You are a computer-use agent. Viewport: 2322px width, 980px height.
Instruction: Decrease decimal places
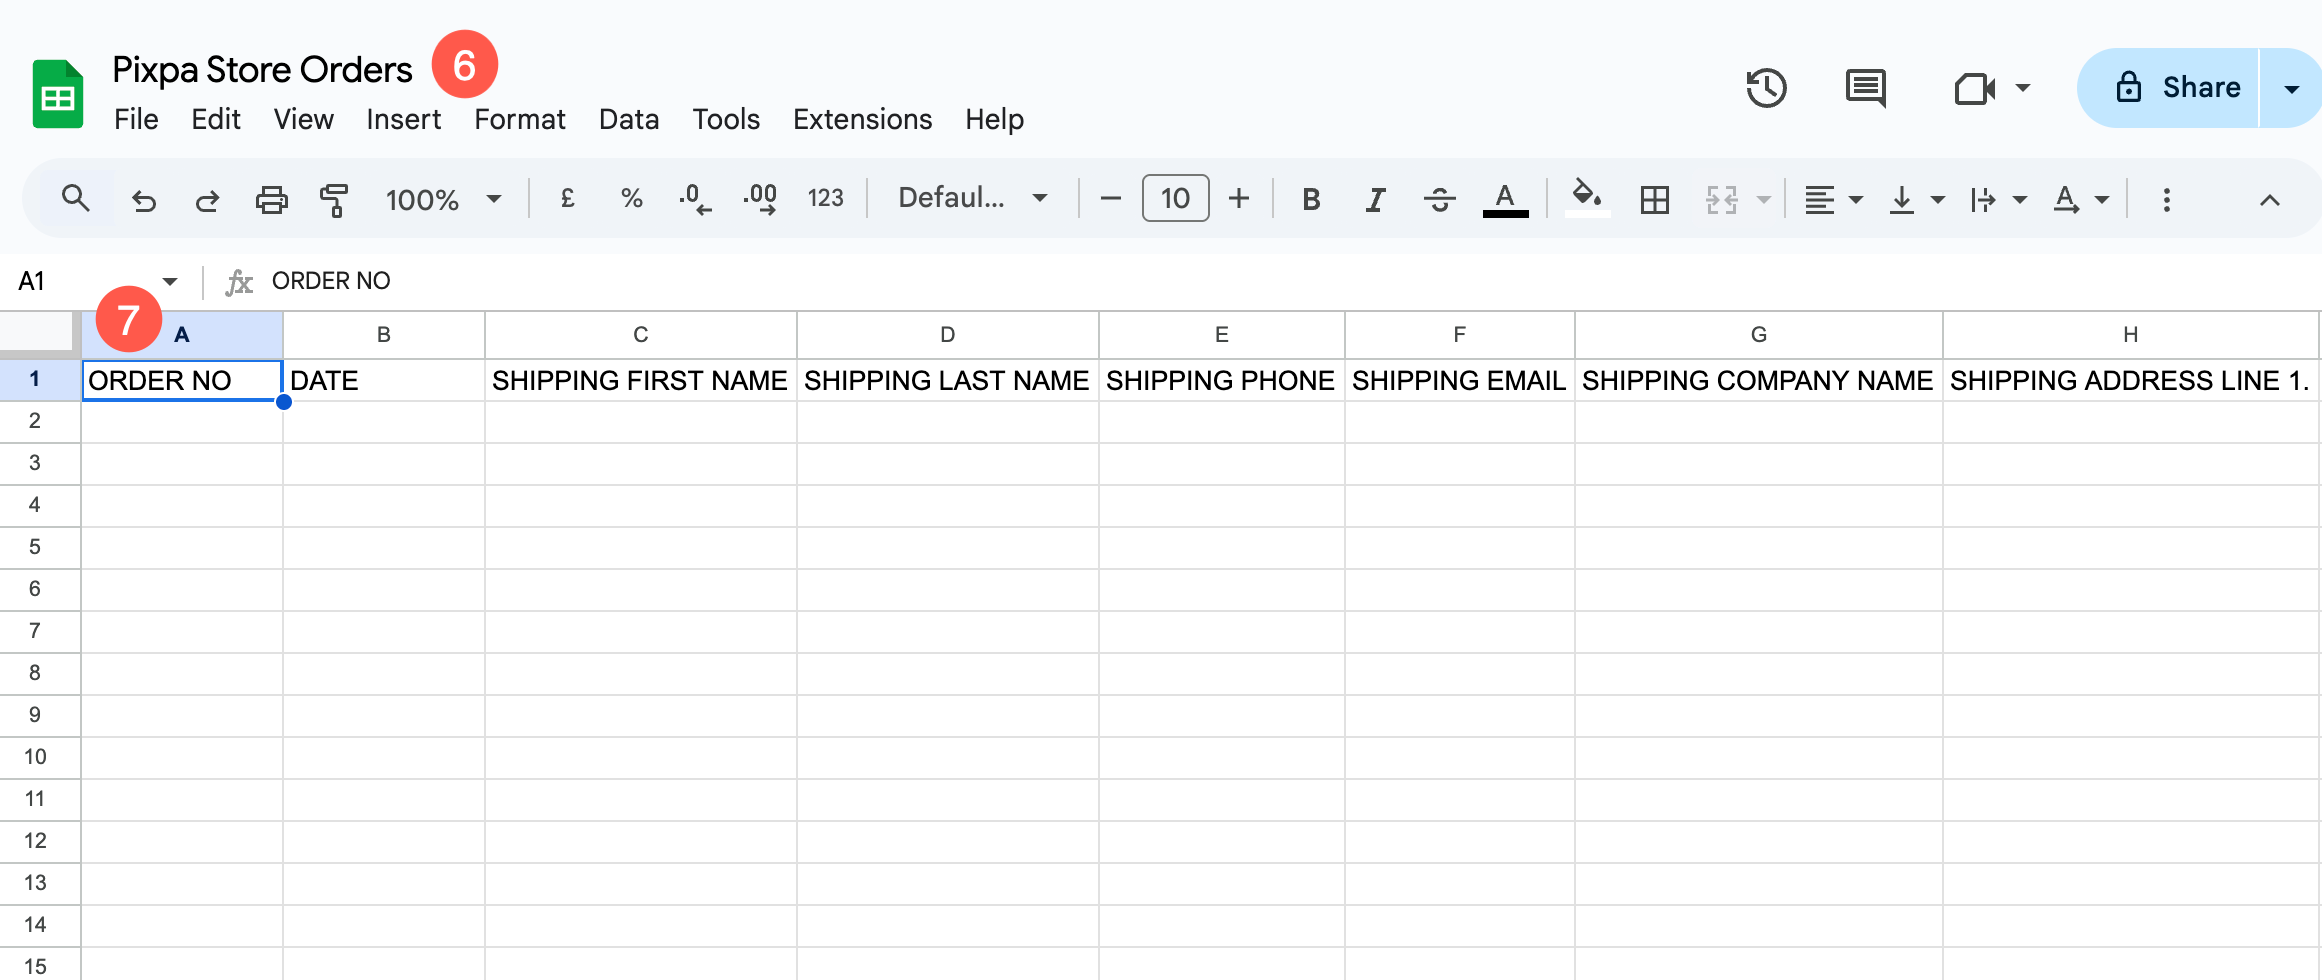[695, 199]
